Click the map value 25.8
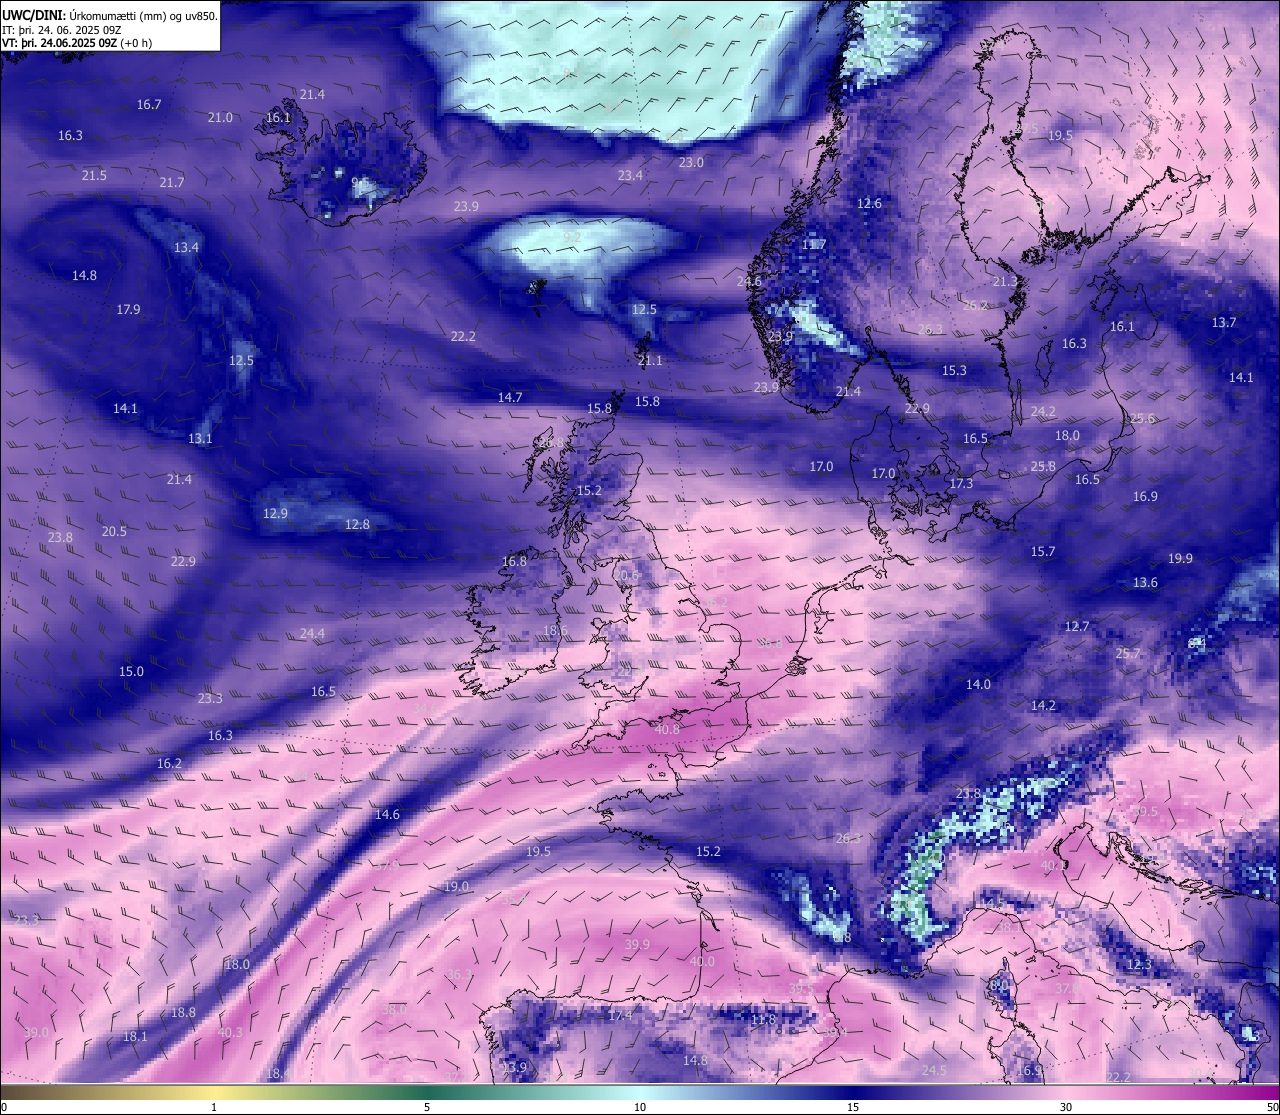1280x1115 pixels. coord(1043,467)
